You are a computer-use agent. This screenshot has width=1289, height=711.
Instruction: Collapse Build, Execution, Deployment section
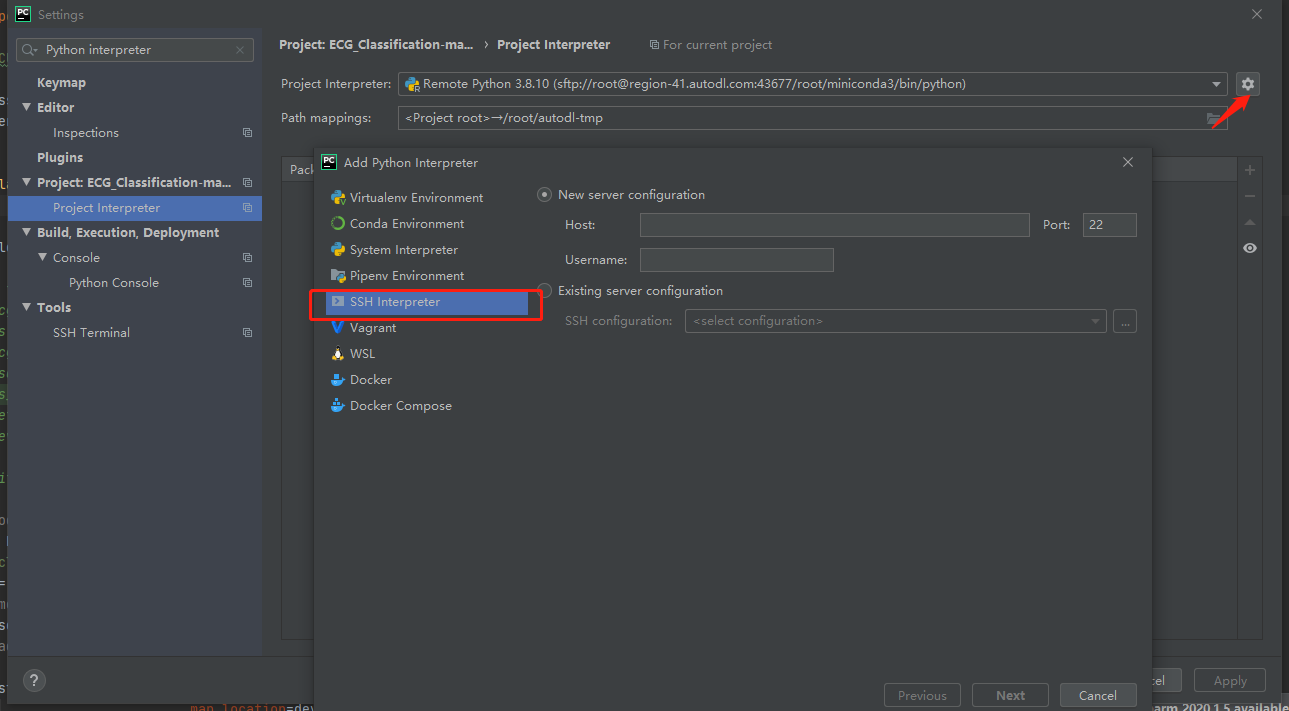tap(27, 233)
